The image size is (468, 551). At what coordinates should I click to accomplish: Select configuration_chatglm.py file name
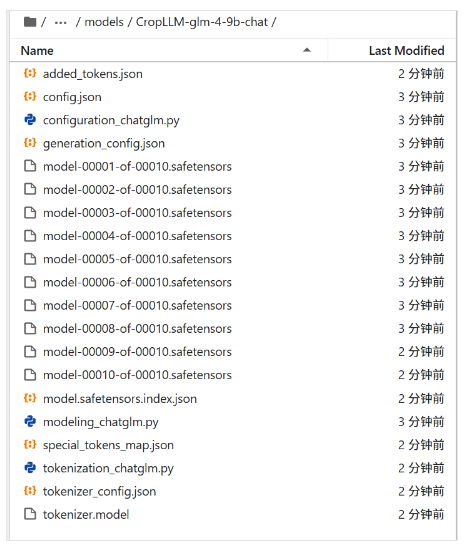[x=111, y=120]
